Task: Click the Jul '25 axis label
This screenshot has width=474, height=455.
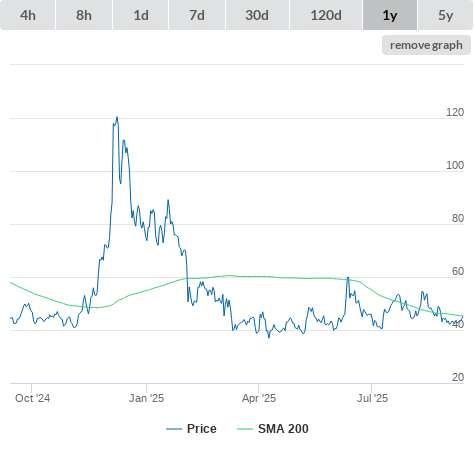Action: tap(372, 398)
